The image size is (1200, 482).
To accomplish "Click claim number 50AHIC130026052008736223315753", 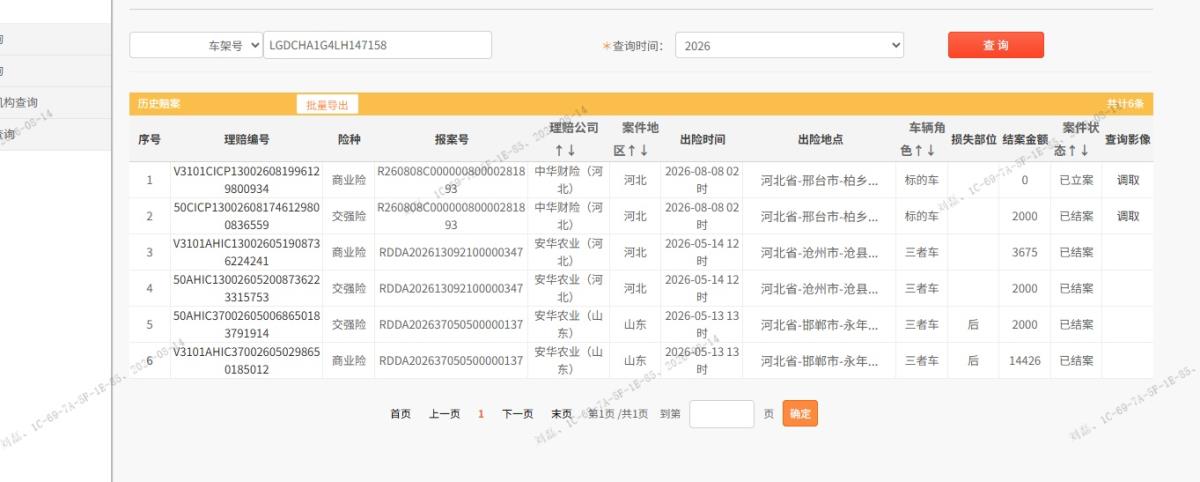I will pyautogui.click(x=246, y=288).
